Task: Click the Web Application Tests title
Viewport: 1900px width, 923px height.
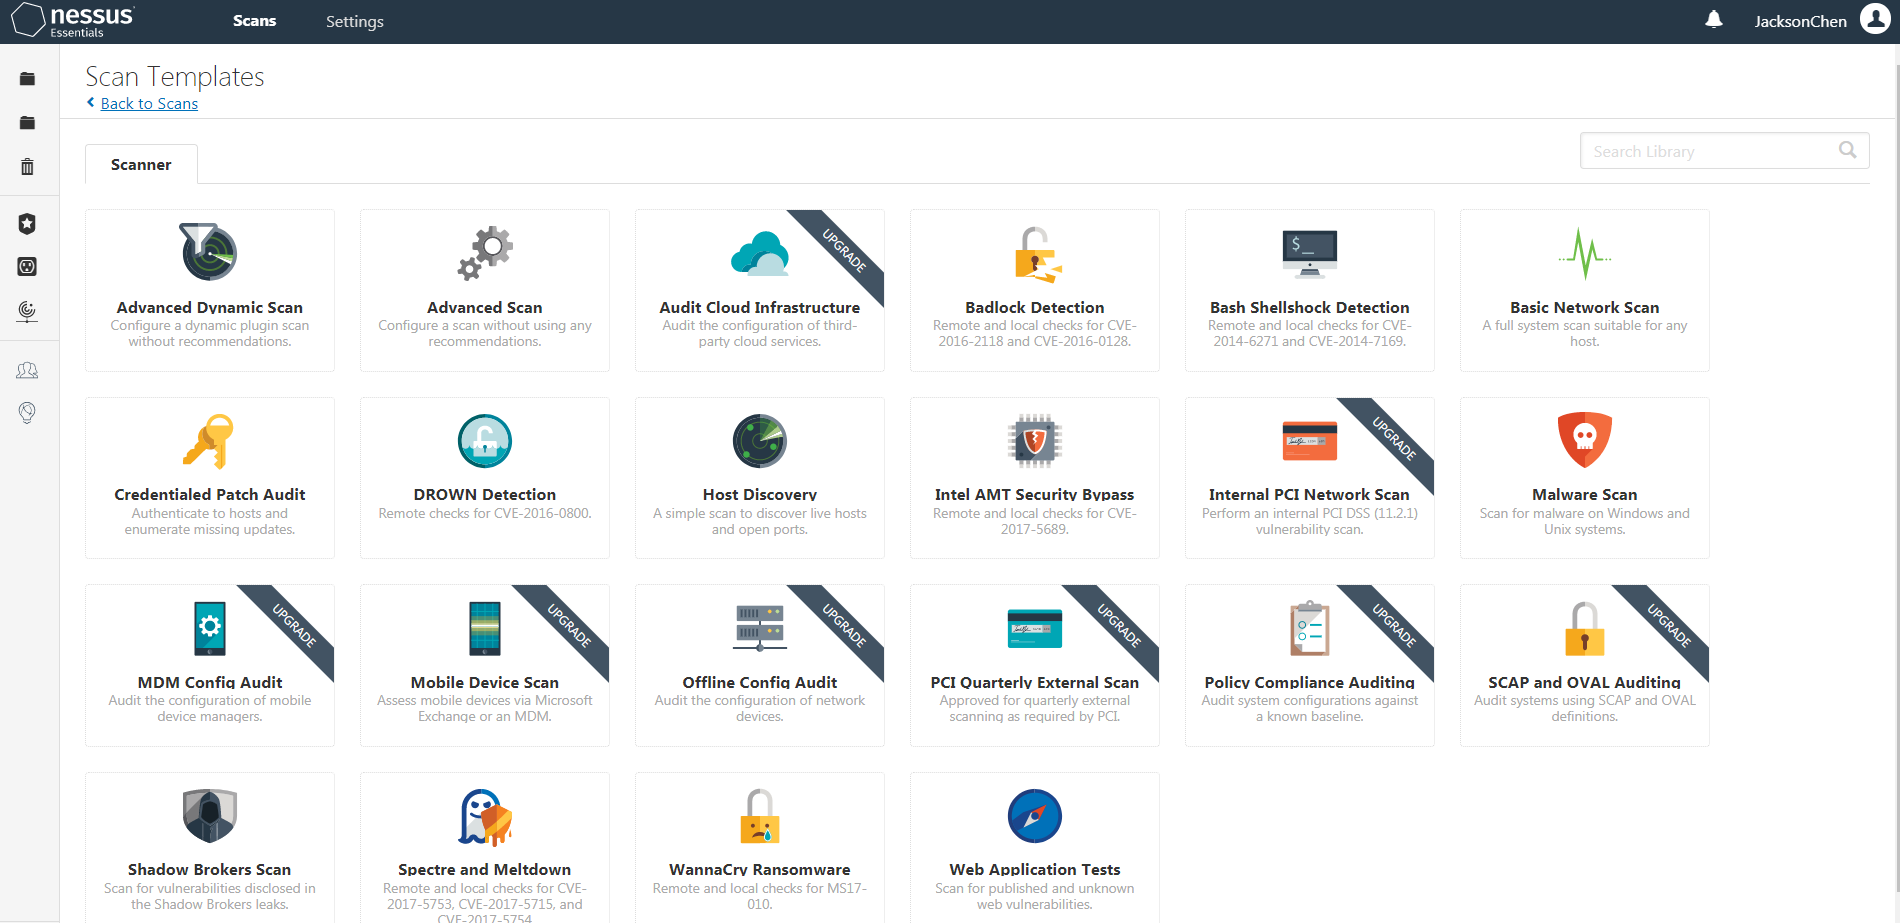Action: pyautogui.click(x=1035, y=870)
